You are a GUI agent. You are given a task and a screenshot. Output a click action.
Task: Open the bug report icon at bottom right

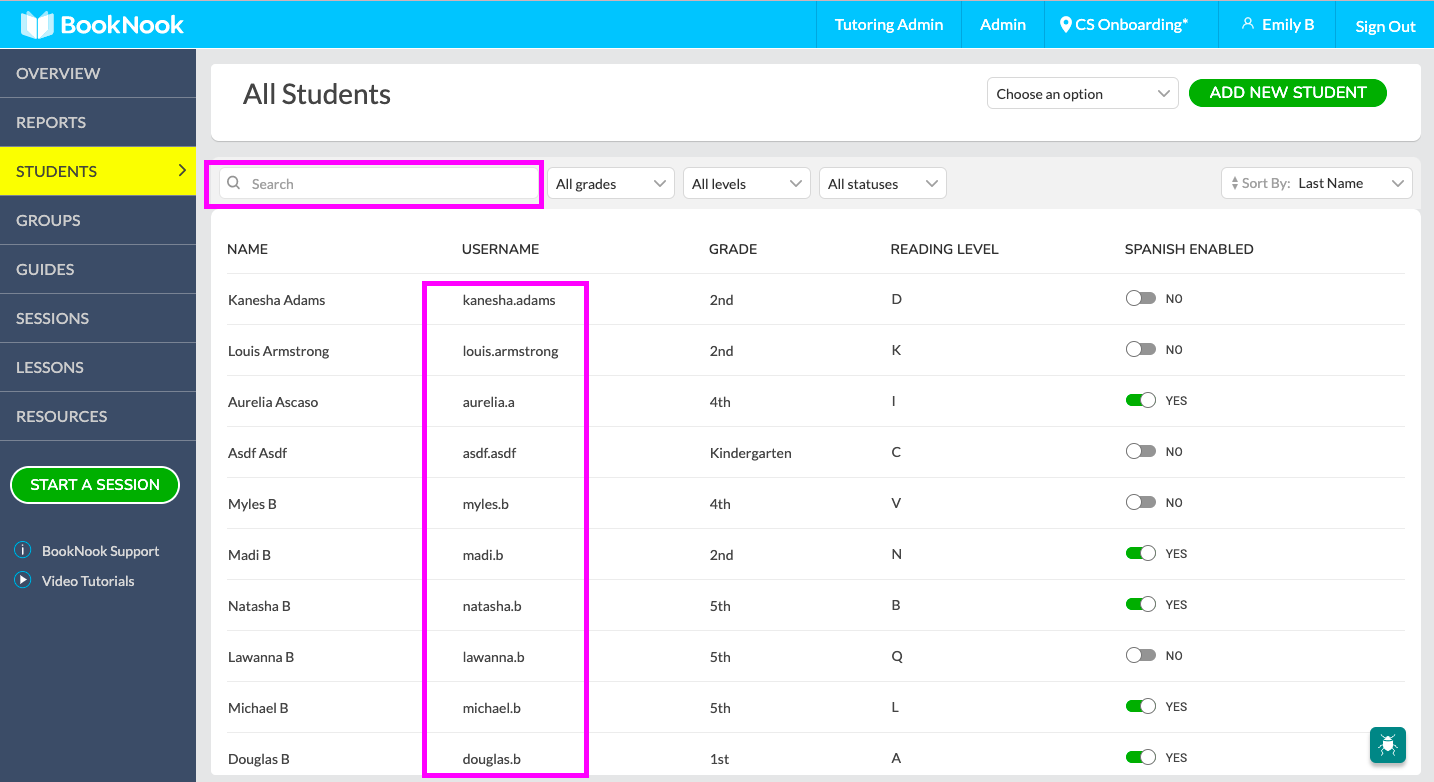[x=1387, y=745]
